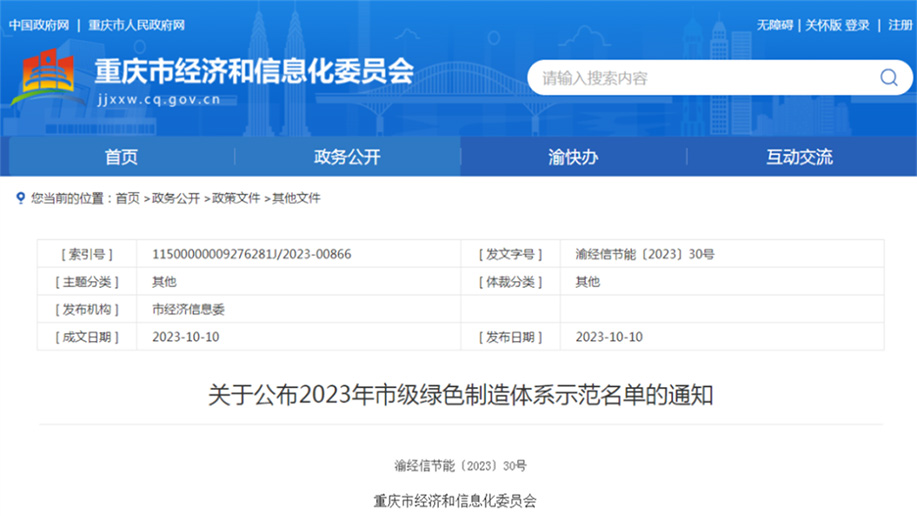The height and width of the screenshot is (516, 917).
Task: Go to 政策文件 in the breadcrumb
Action: [235, 199]
